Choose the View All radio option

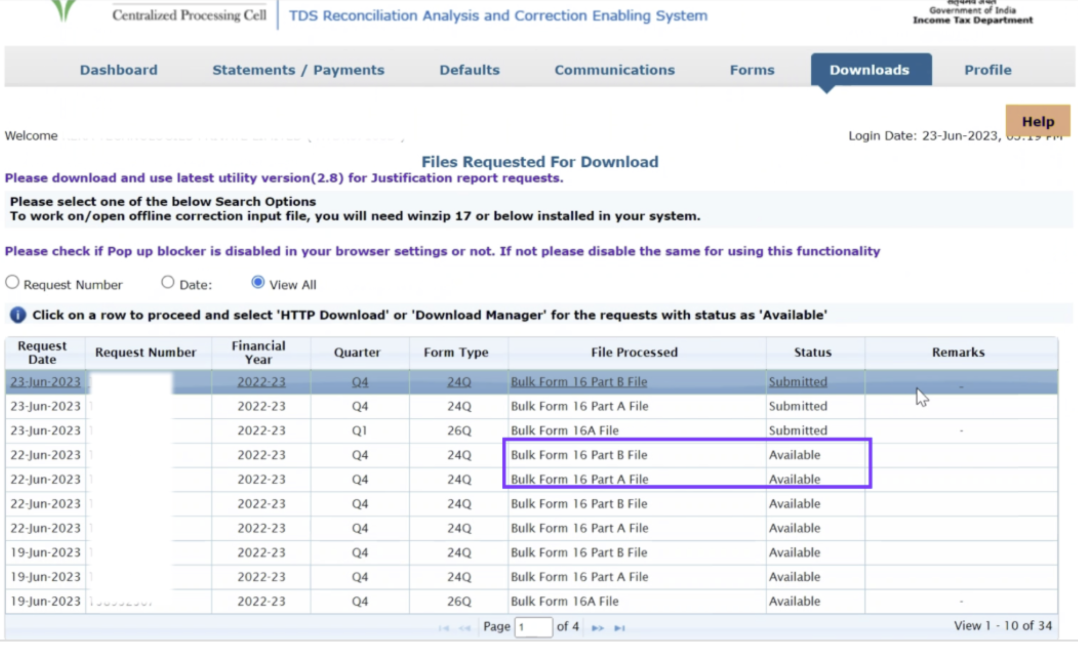tap(258, 283)
